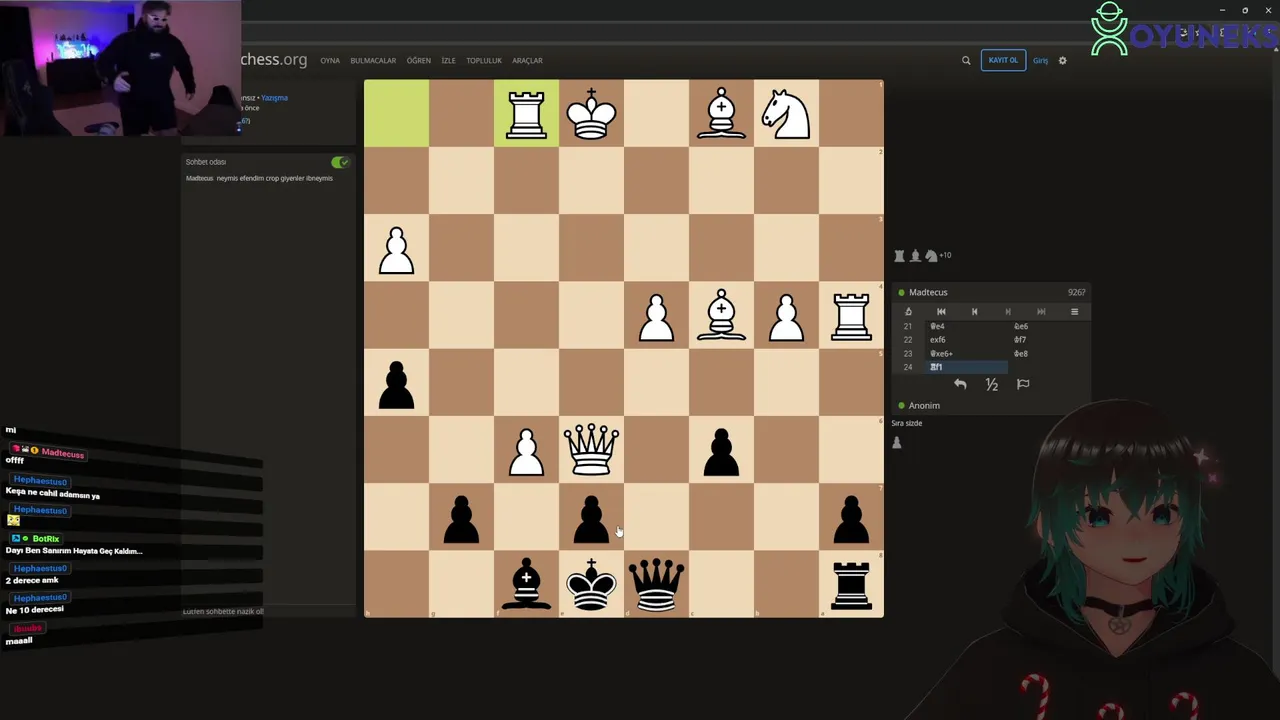Select black's move ♔e8 in the list
The width and height of the screenshot is (1280, 720).
[x=1021, y=354]
